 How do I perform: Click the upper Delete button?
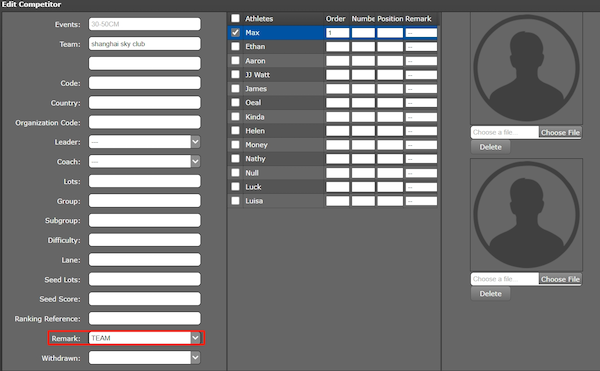point(490,147)
